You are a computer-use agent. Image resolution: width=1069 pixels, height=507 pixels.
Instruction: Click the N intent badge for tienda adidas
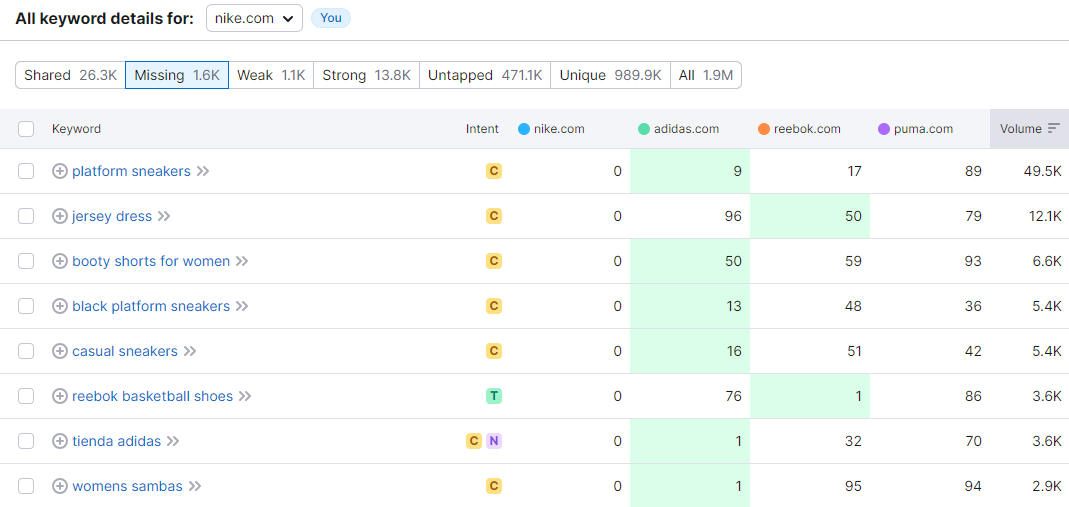coord(494,441)
